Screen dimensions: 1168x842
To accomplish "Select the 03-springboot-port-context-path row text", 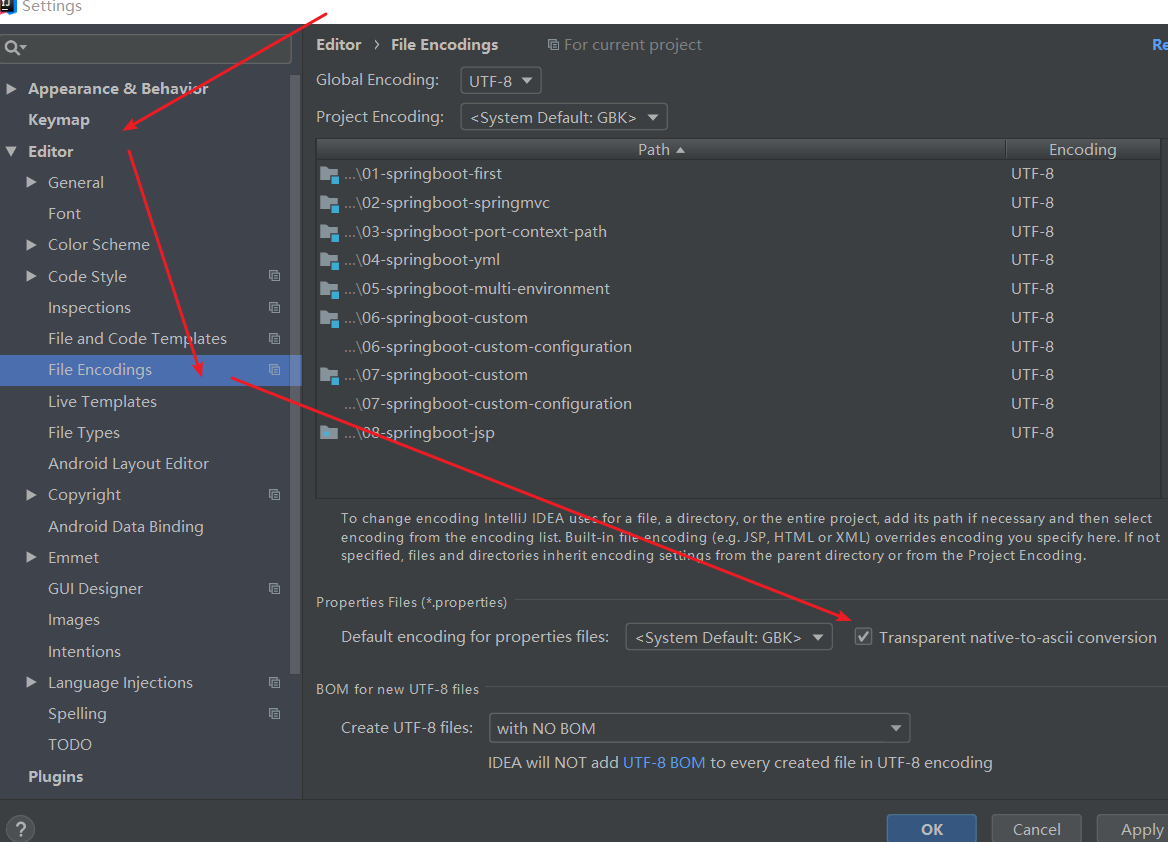I will (475, 232).
